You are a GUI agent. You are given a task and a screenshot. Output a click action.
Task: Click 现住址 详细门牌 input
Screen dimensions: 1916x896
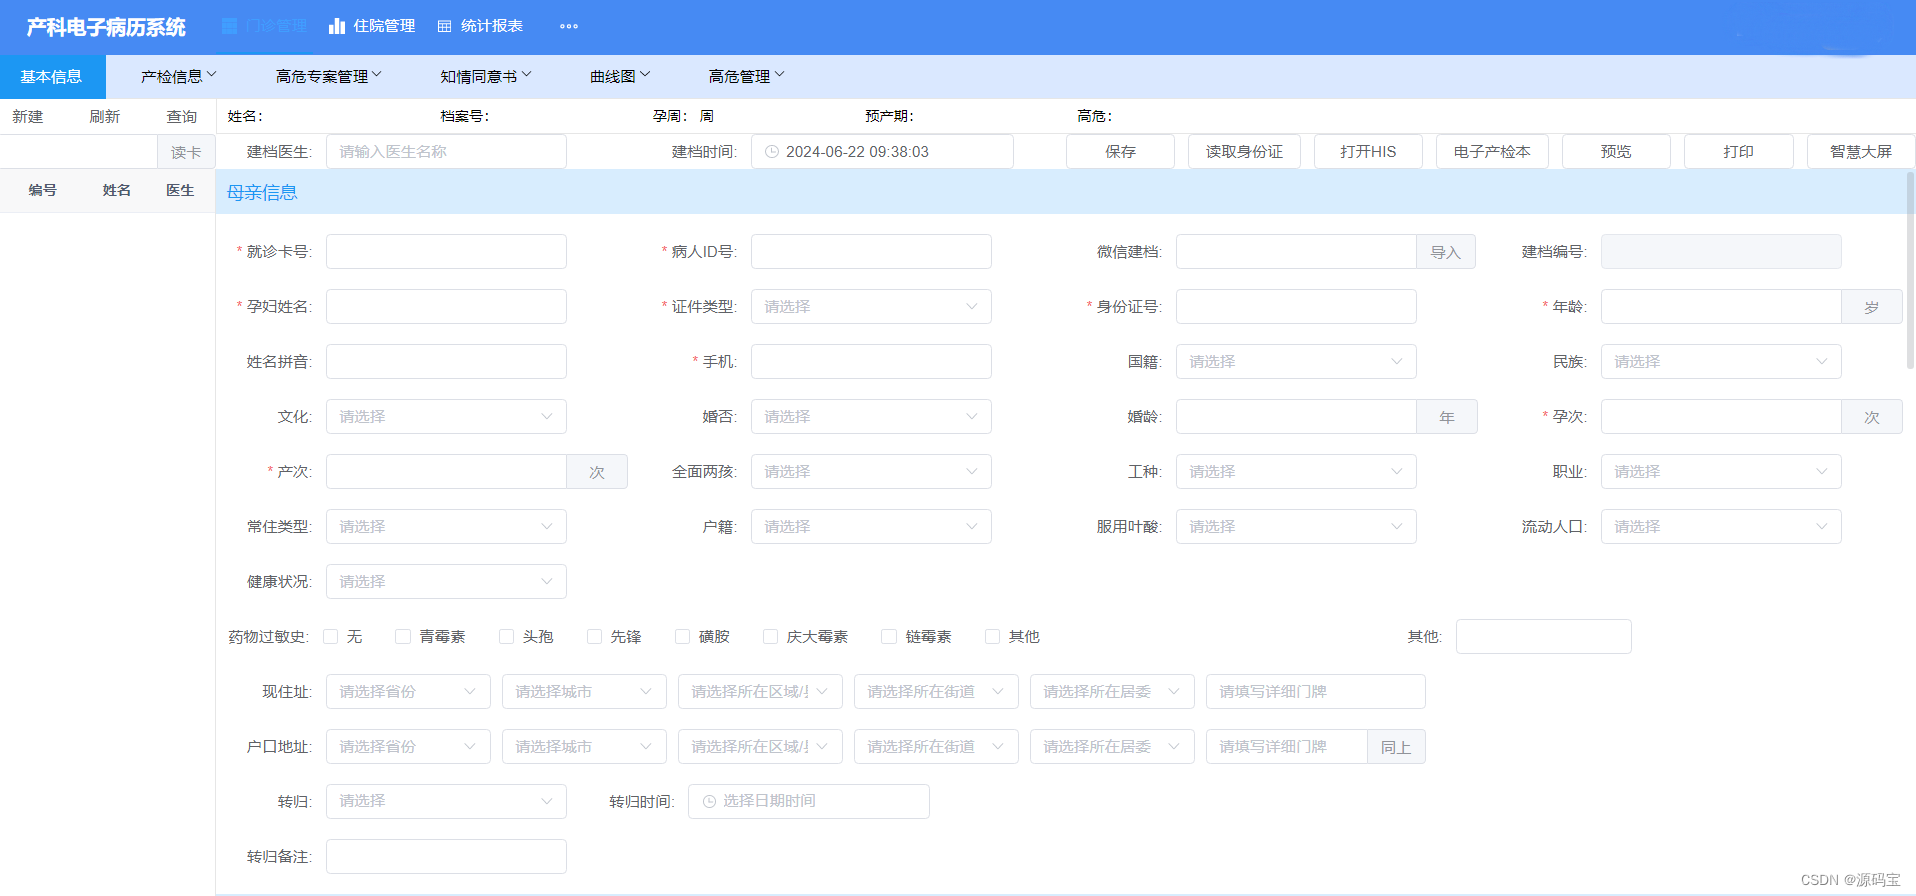(x=1315, y=692)
